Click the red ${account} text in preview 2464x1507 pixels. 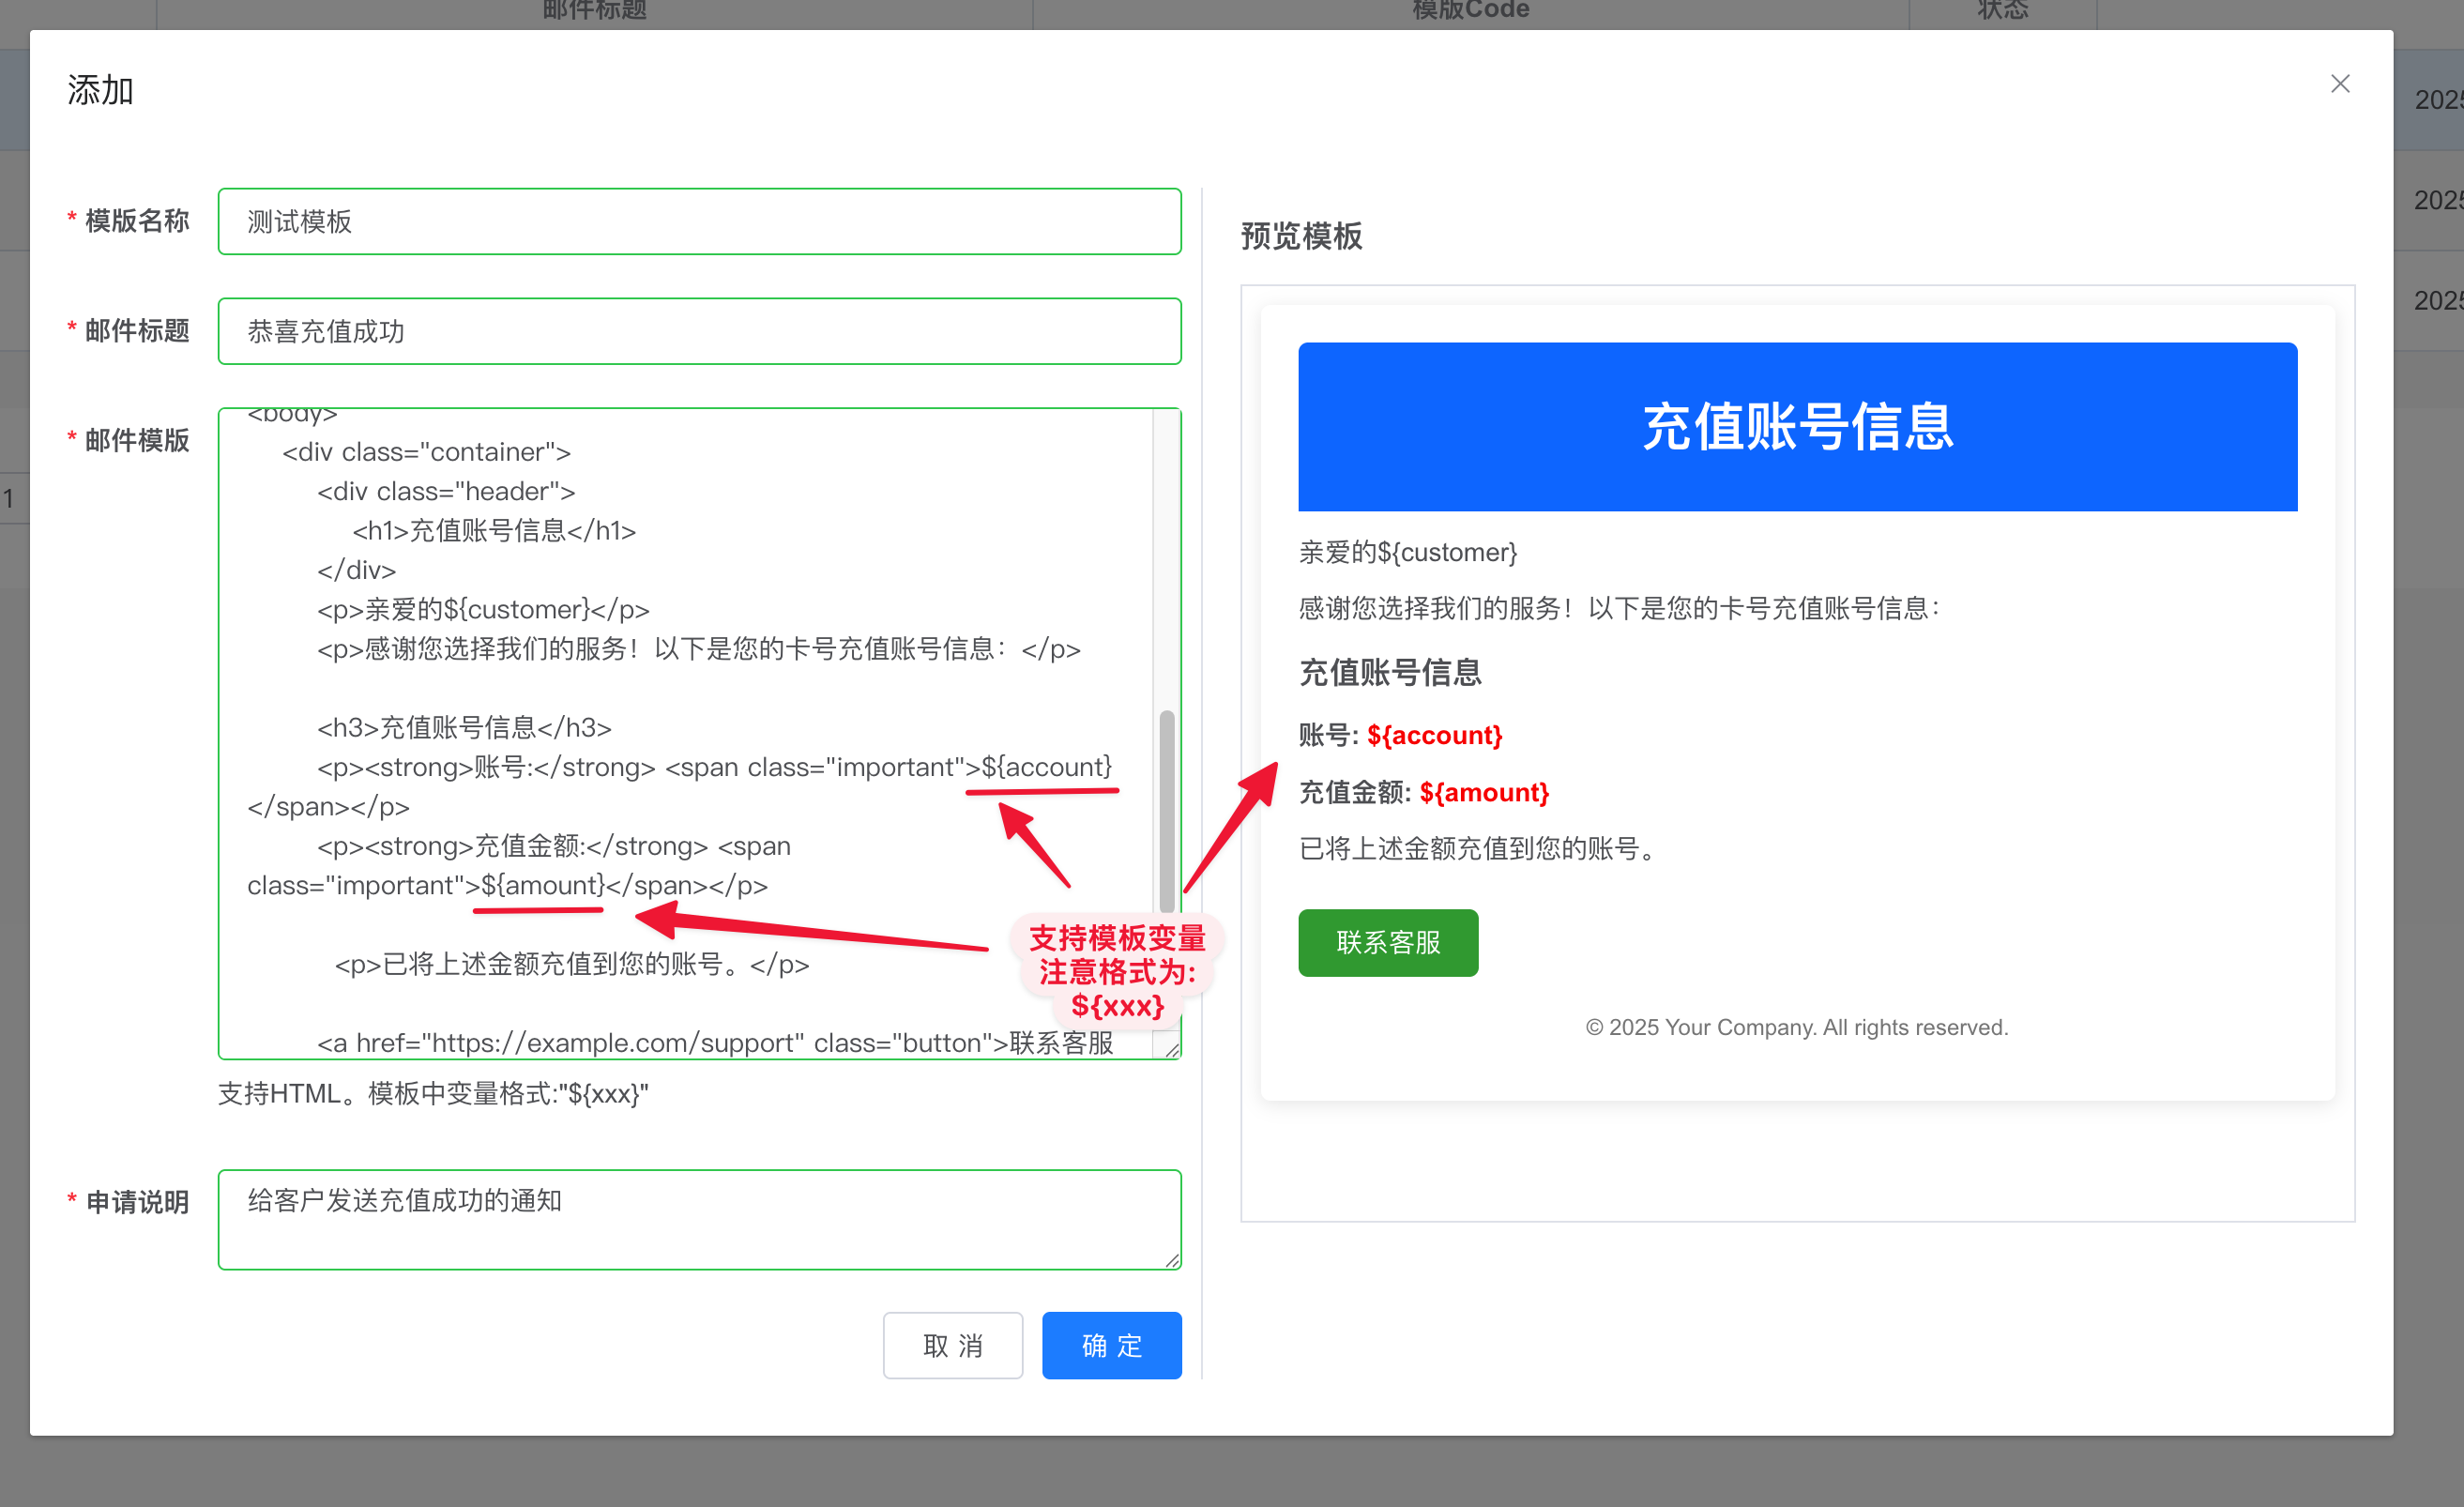(x=1434, y=735)
